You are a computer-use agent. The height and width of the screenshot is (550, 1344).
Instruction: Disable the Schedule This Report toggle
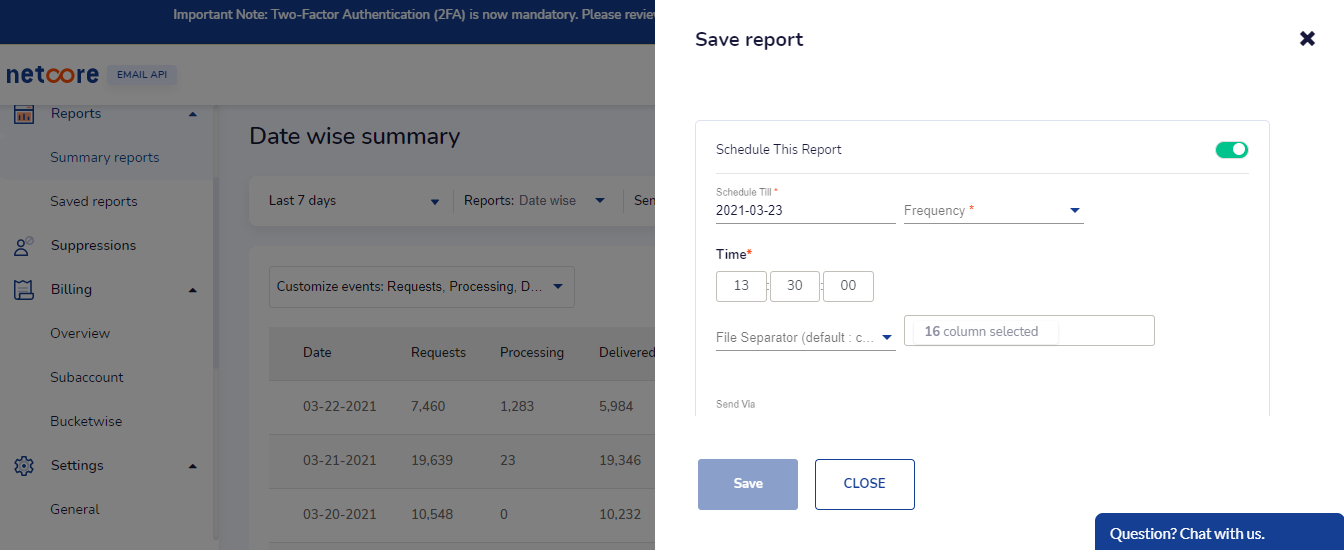coord(1231,150)
